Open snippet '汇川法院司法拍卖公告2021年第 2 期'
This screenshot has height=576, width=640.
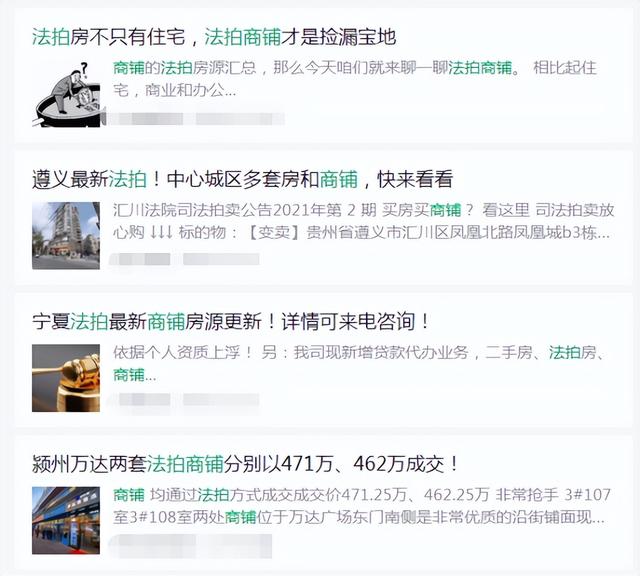click(x=363, y=221)
